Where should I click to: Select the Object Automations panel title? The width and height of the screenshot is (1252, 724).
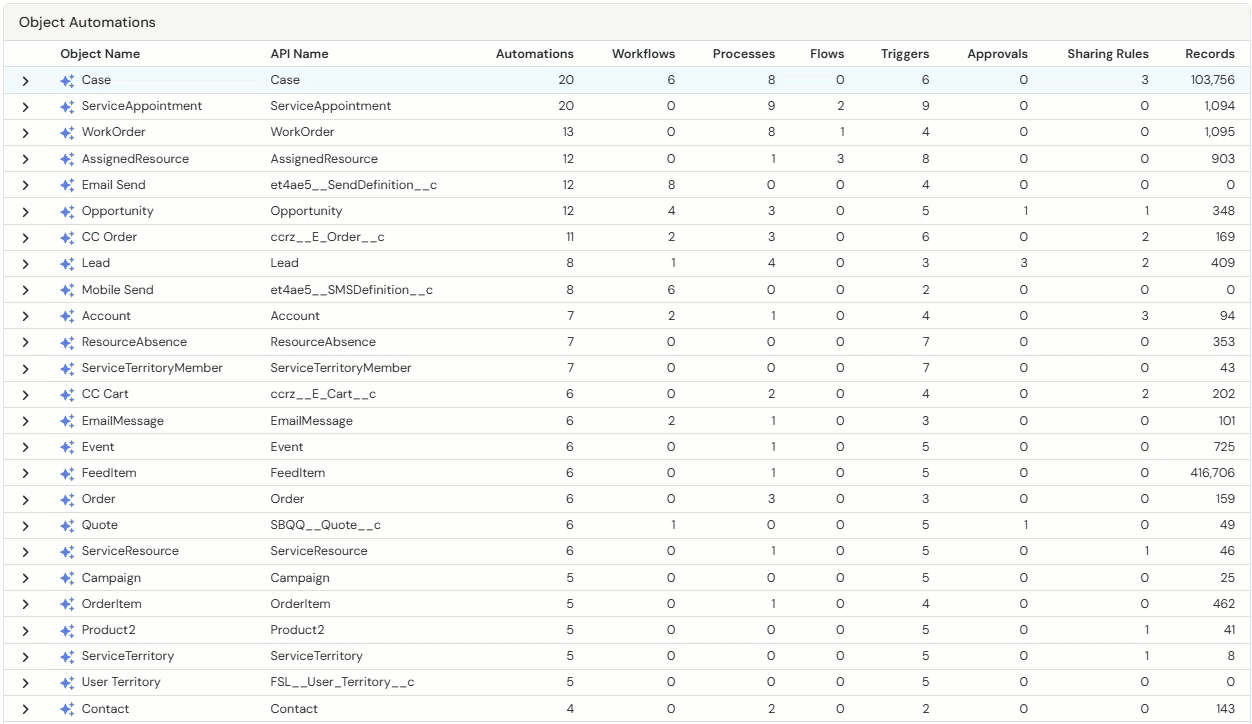pos(88,22)
